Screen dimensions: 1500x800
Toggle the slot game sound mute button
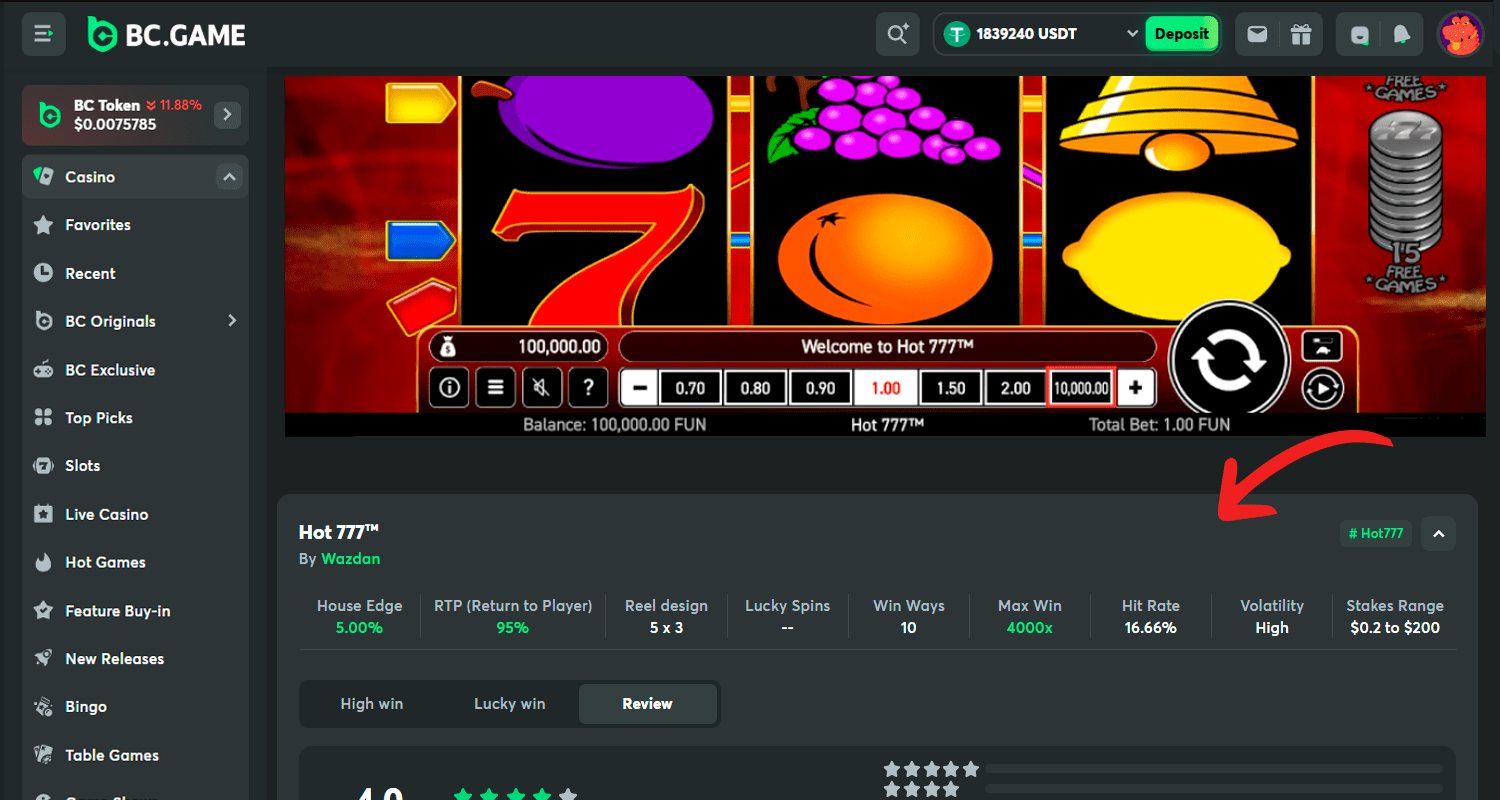[541, 387]
